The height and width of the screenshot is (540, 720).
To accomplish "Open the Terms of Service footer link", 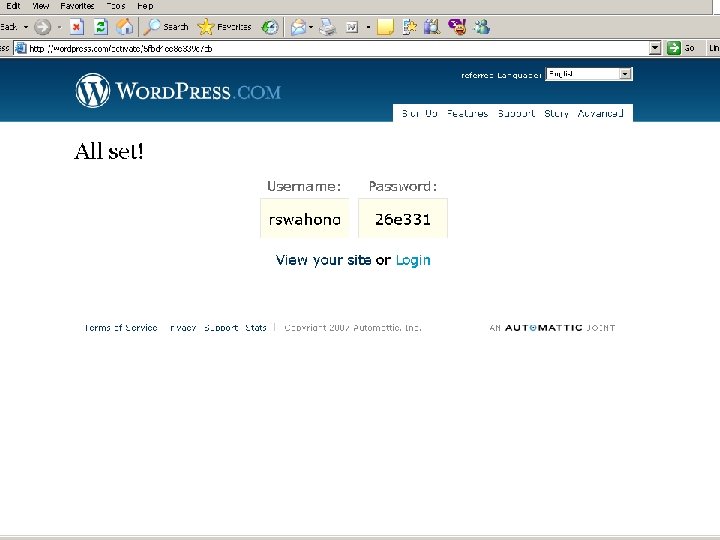I will (x=121, y=328).
